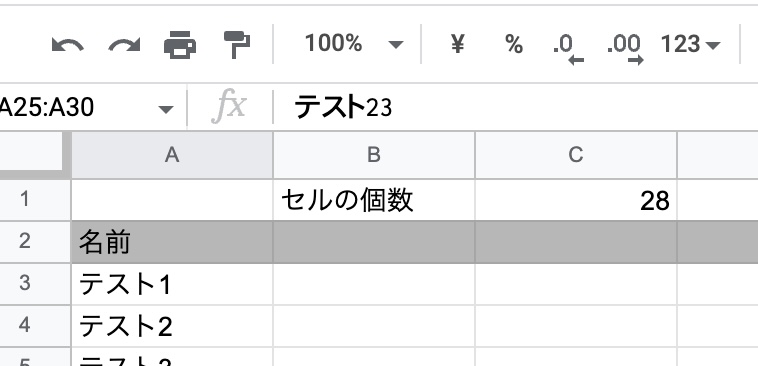
Task: Apply yen currency format
Action: click(x=457, y=44)
